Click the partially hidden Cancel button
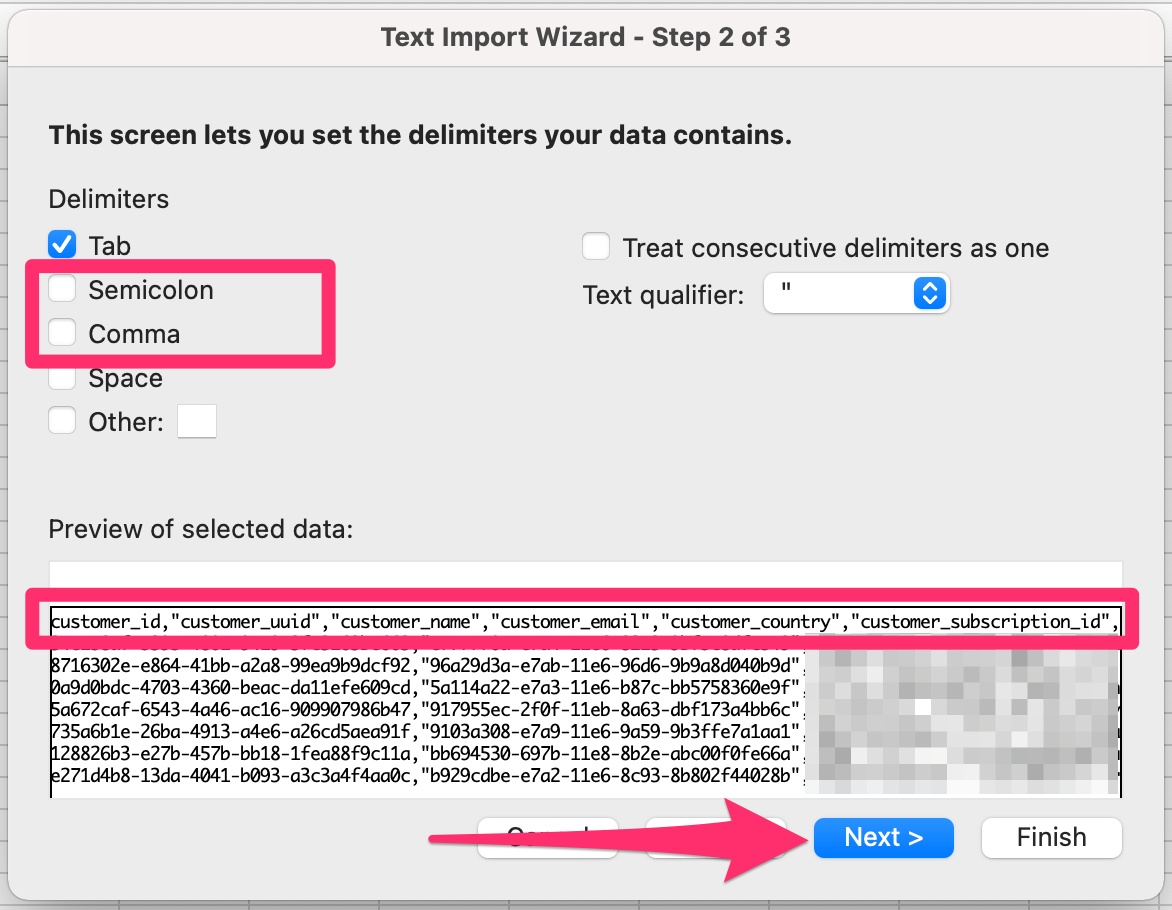Viewport: 1172px width, 910px height. click(x=547, y=837)
